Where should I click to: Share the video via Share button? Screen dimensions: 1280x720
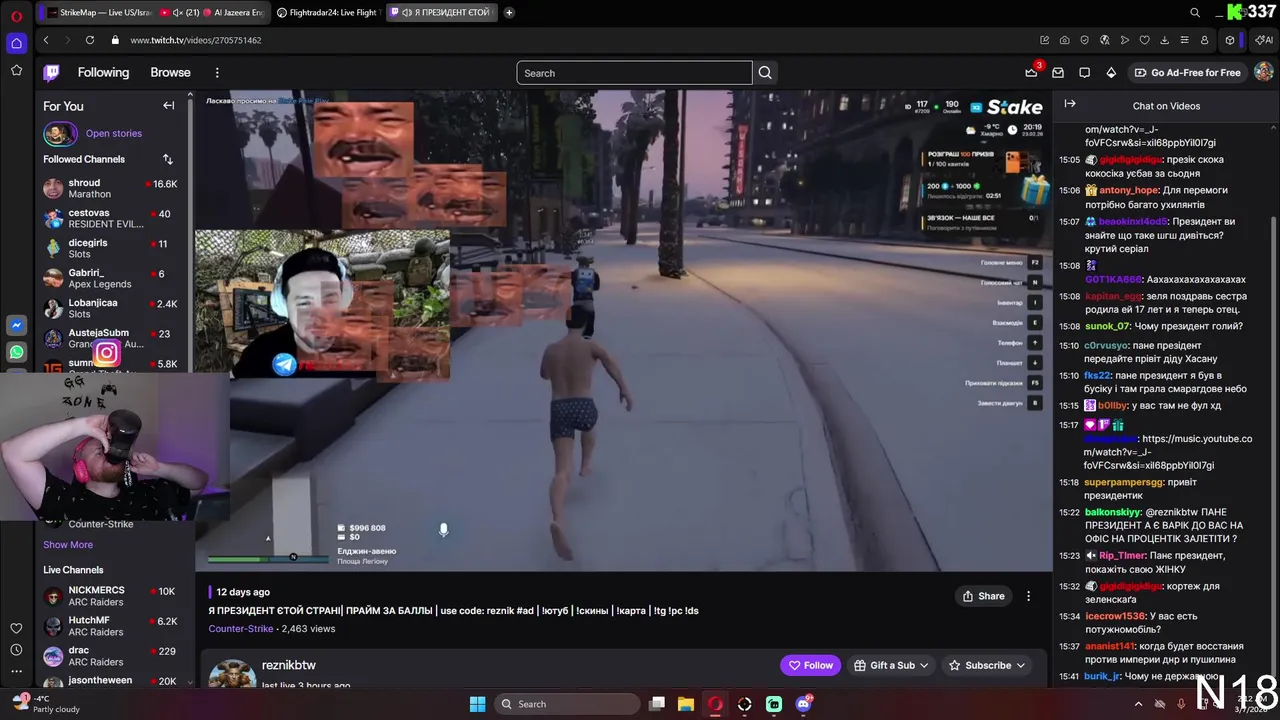(x=983, y=596)
